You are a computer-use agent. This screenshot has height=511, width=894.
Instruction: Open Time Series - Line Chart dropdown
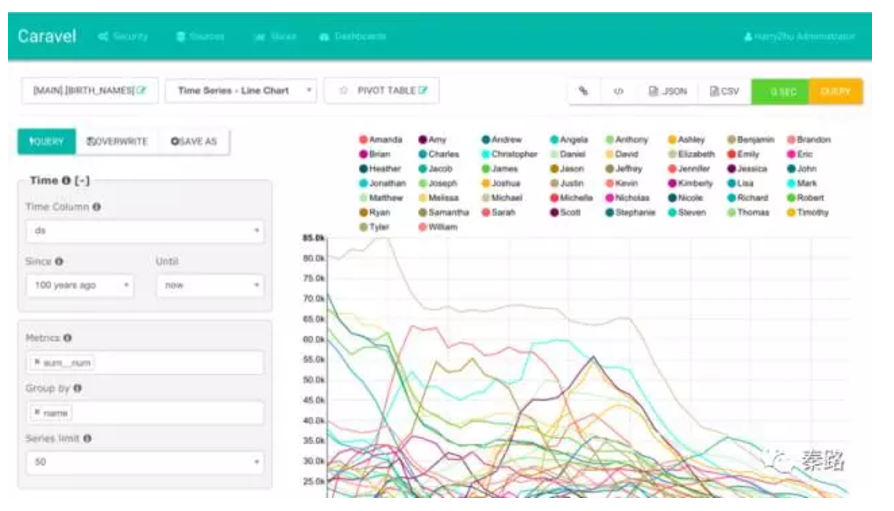(x=241, y=91)
